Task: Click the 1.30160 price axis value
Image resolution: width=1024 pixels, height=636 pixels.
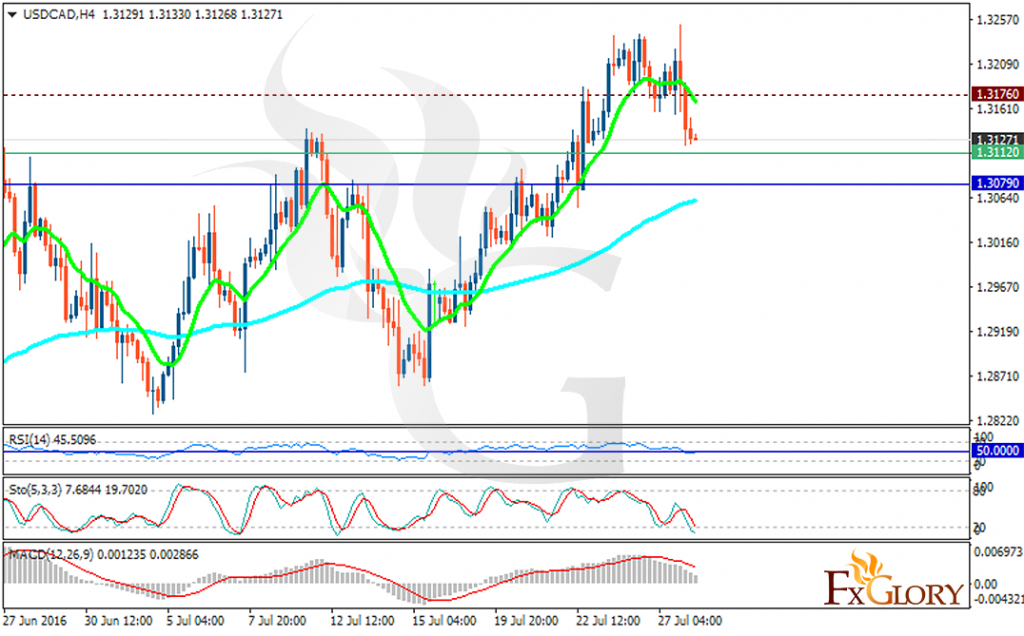Action: [997, 243]
